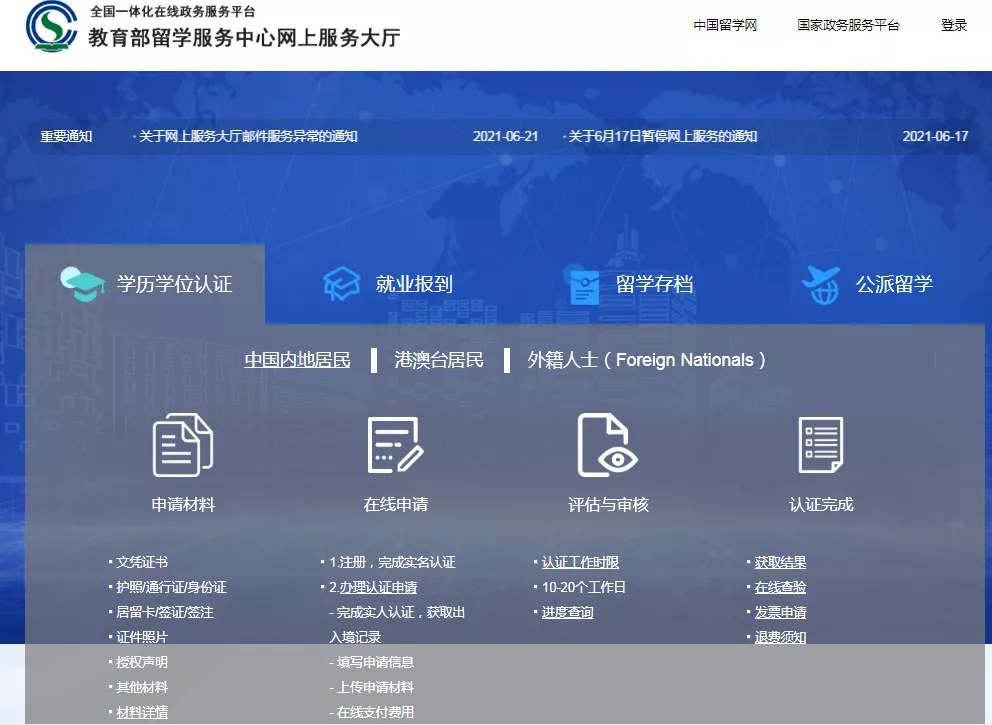The image size is (992, 725).
Task: Open the 就业报到 tab
Action: coord(414,284)
